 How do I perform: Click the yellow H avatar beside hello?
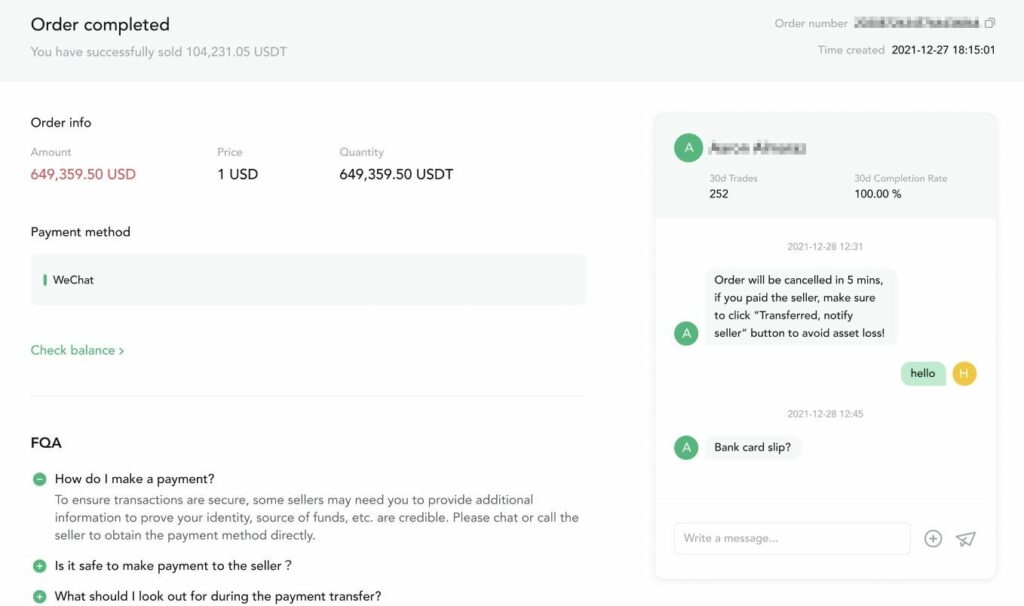tap(964, 374)
